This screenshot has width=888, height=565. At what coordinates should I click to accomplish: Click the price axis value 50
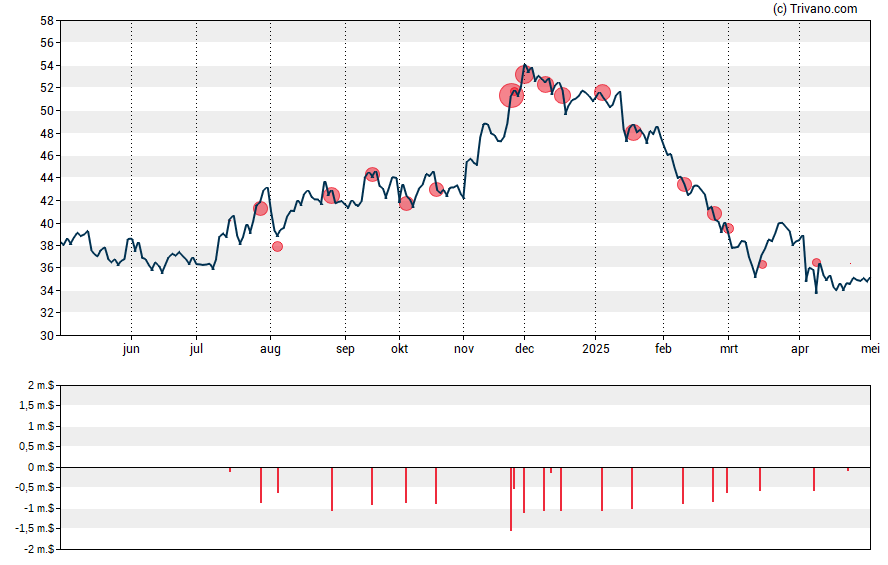(47, 111)
